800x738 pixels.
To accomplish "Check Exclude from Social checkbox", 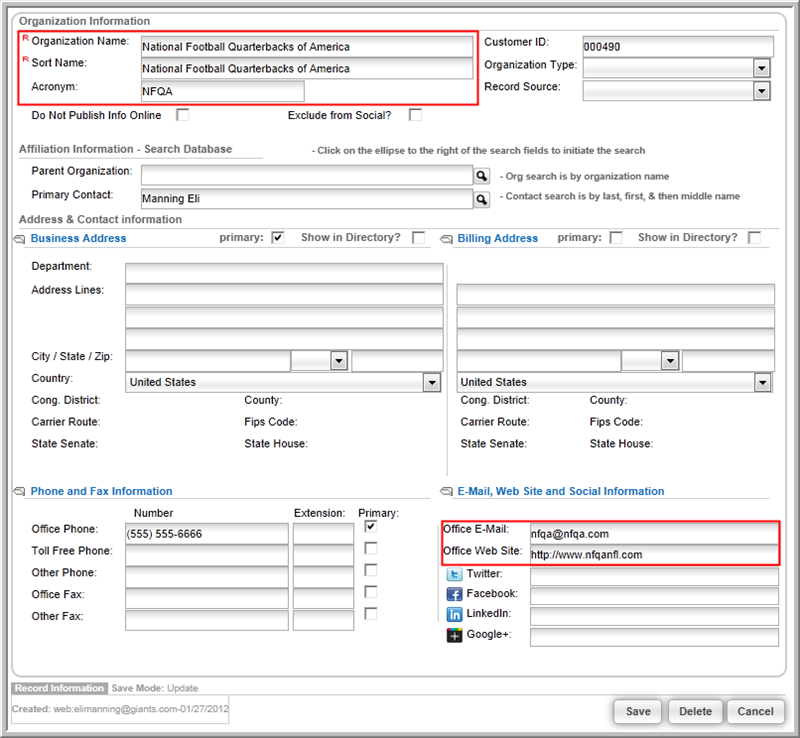I will point(415,115).
